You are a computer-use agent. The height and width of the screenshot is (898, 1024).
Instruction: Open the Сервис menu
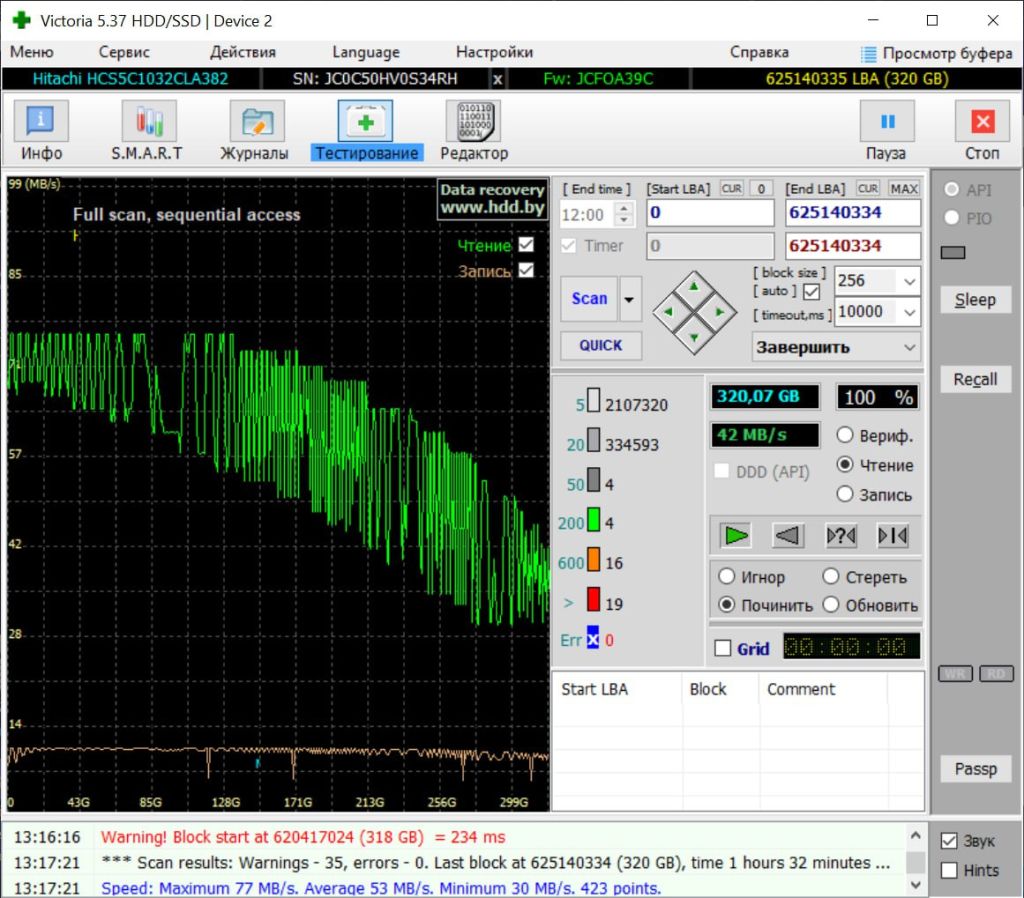click(x=124, y=52)
